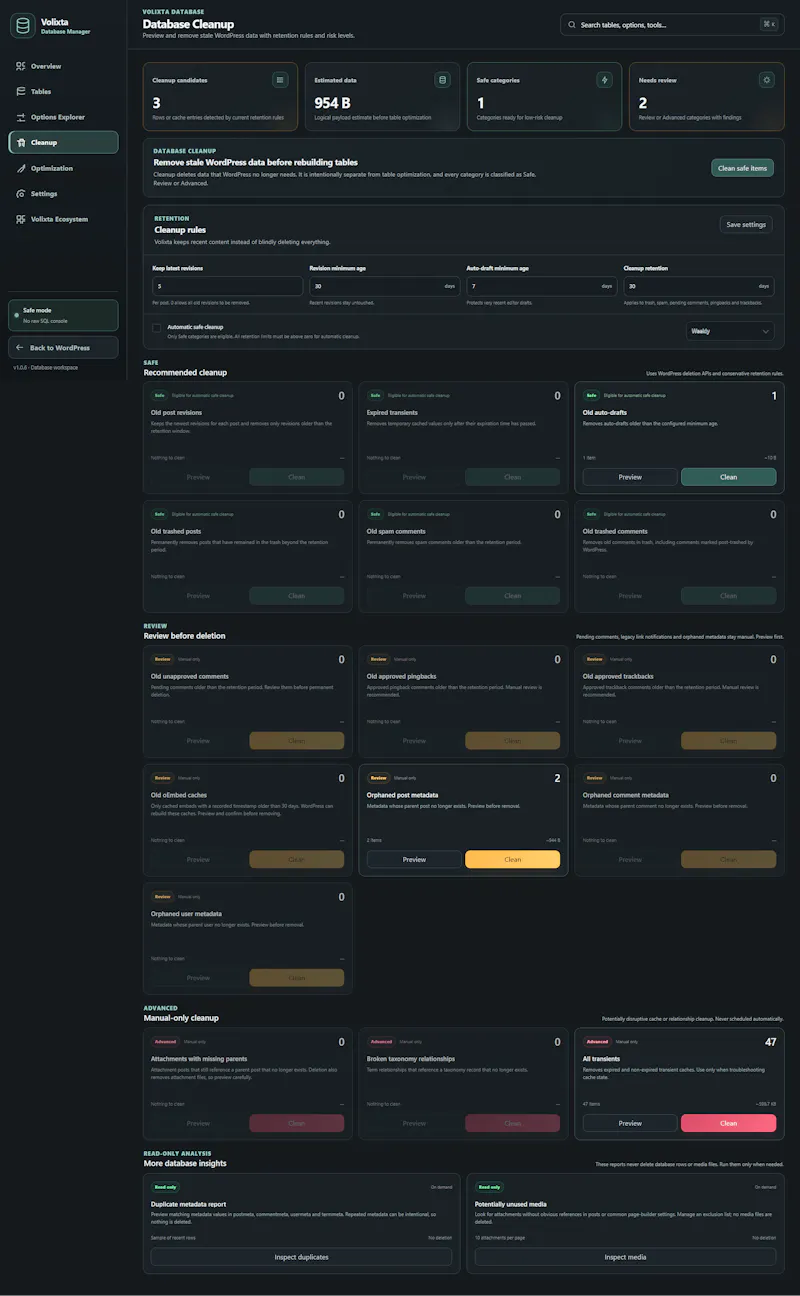Click the Safe badge on Old post revisions
The width and height of the screenshot is (800, 1296).
point(158,396)
